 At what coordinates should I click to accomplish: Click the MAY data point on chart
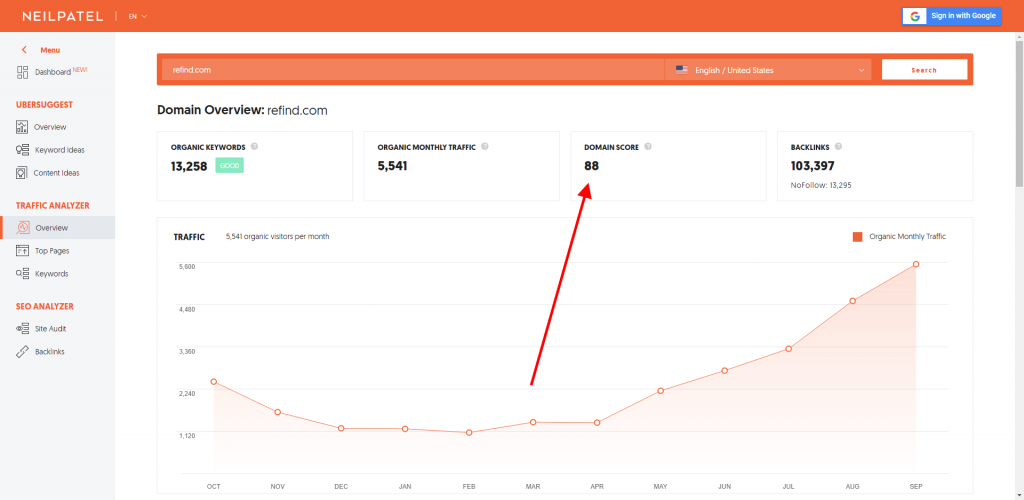point(661,391)
